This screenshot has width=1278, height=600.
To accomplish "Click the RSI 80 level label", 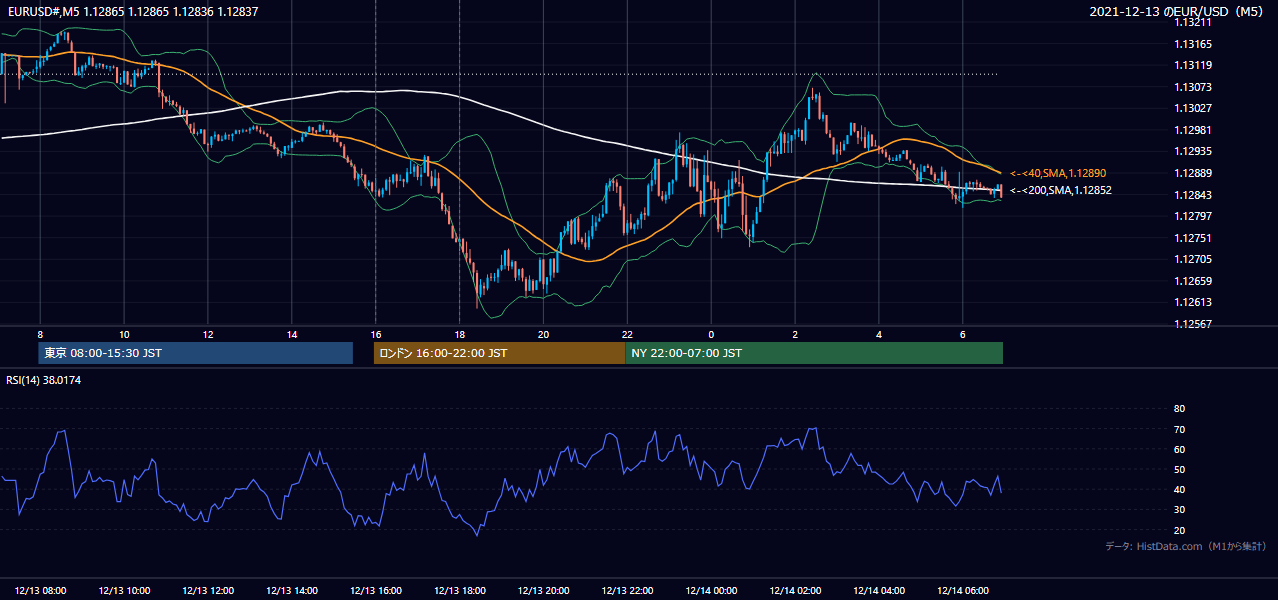I will click(1179, 409).
